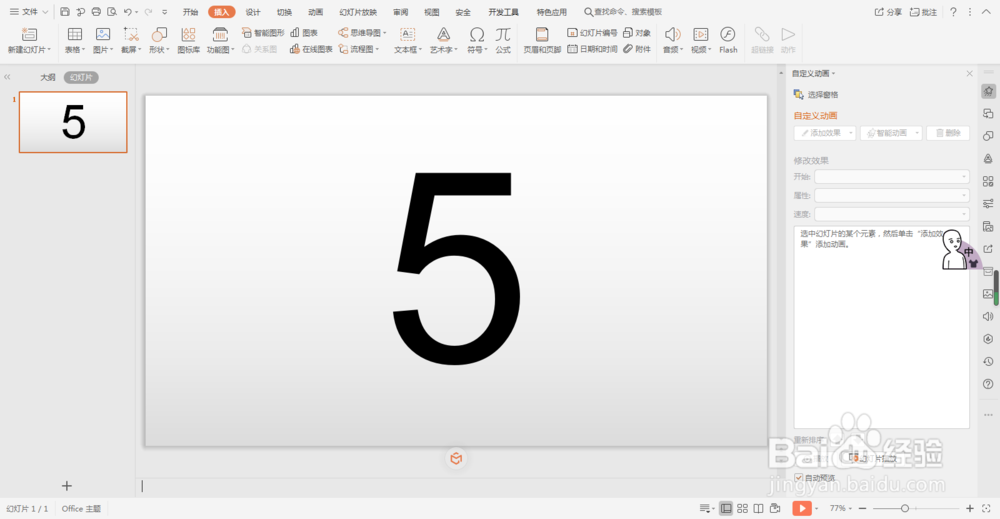1000x519 pixels.
Task: Insert a picture (图片)
Action: [x=103, y=40]
